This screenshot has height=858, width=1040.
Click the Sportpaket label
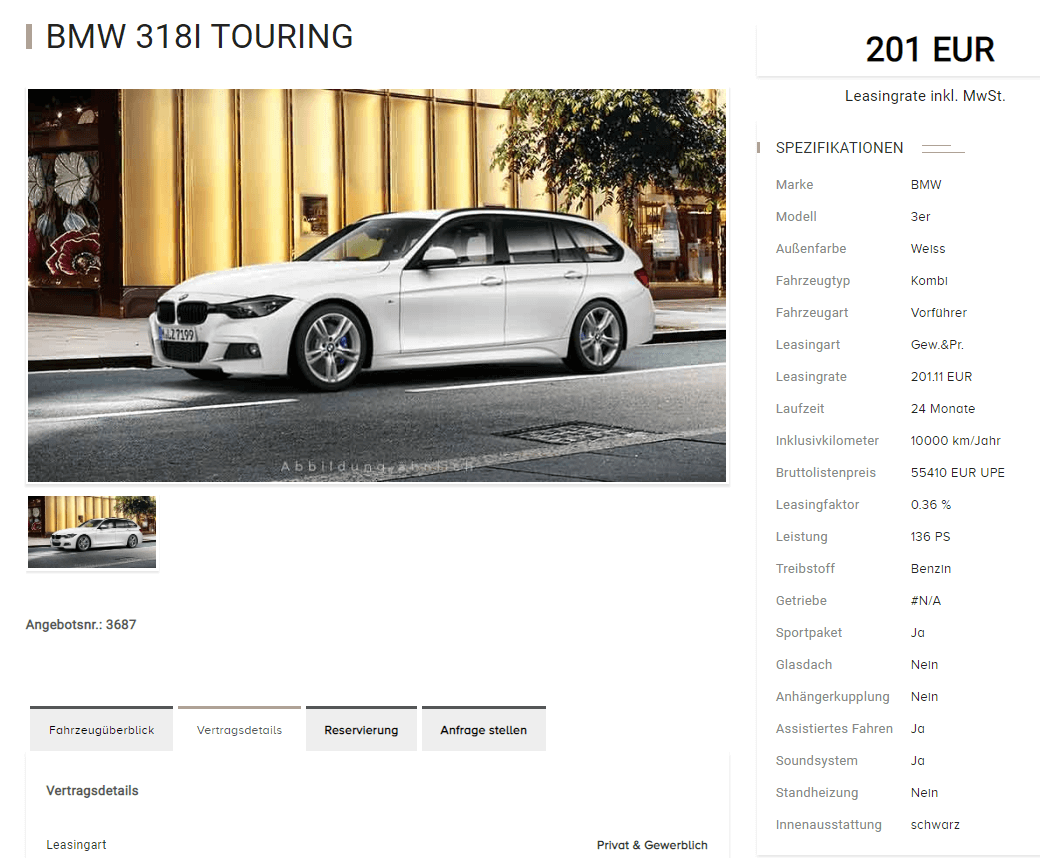809,633
